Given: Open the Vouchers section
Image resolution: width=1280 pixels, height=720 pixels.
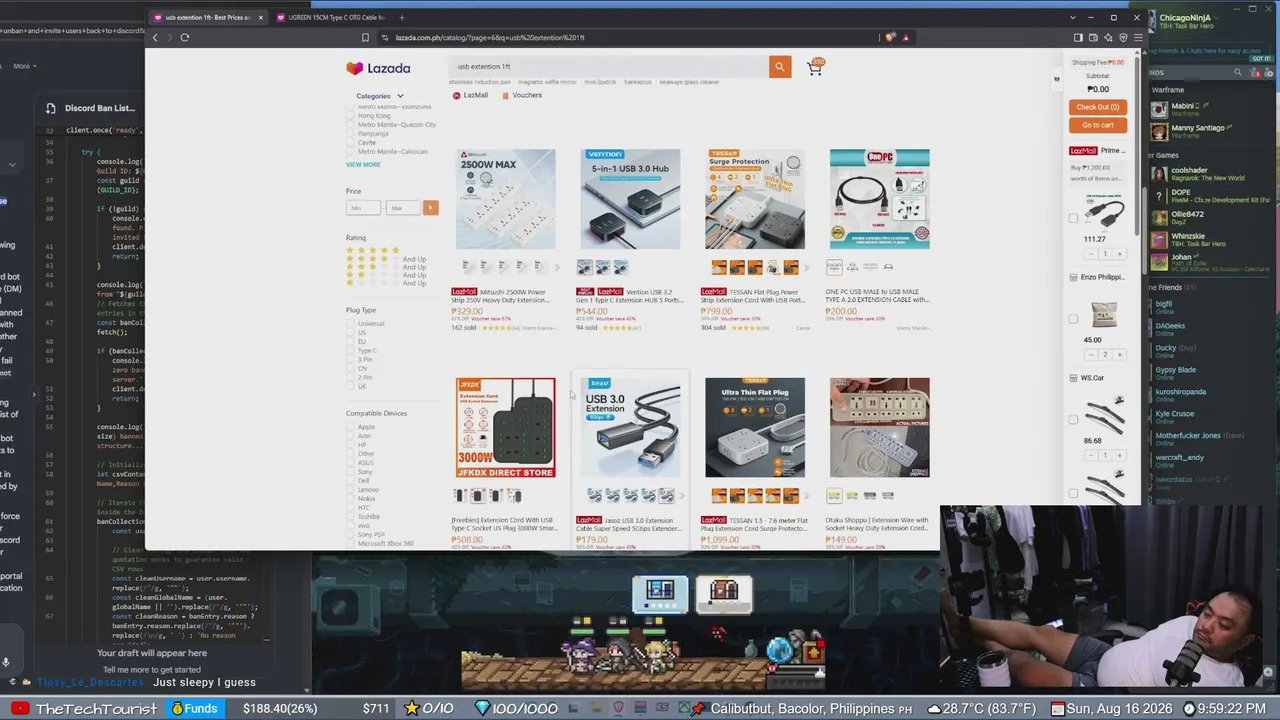Looking at the screenshot, I should (x=521, y=95).
